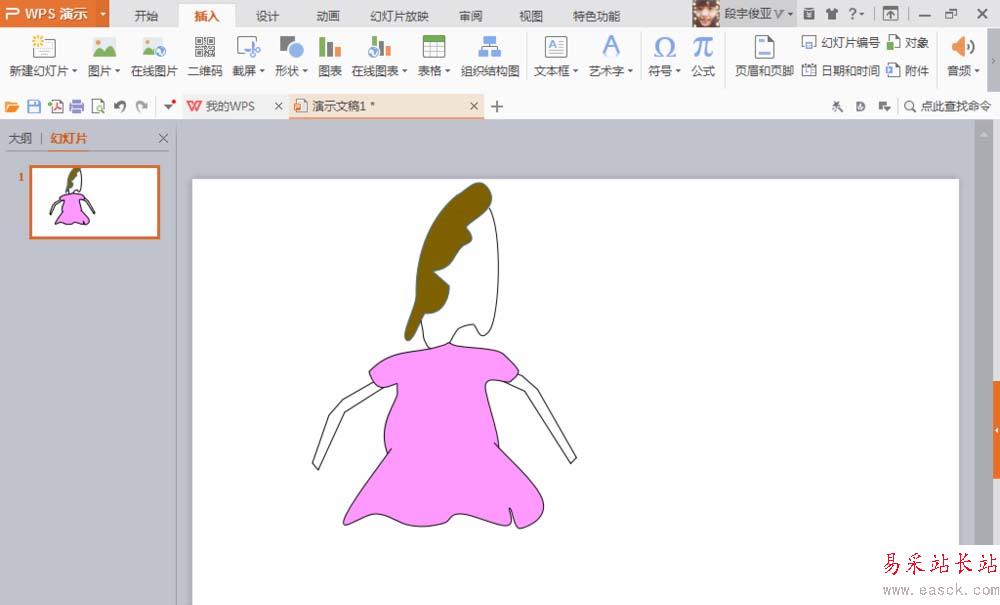Close the slide thumbnail panel
This screenshot has width=1000, height=605.
[163, 138]
